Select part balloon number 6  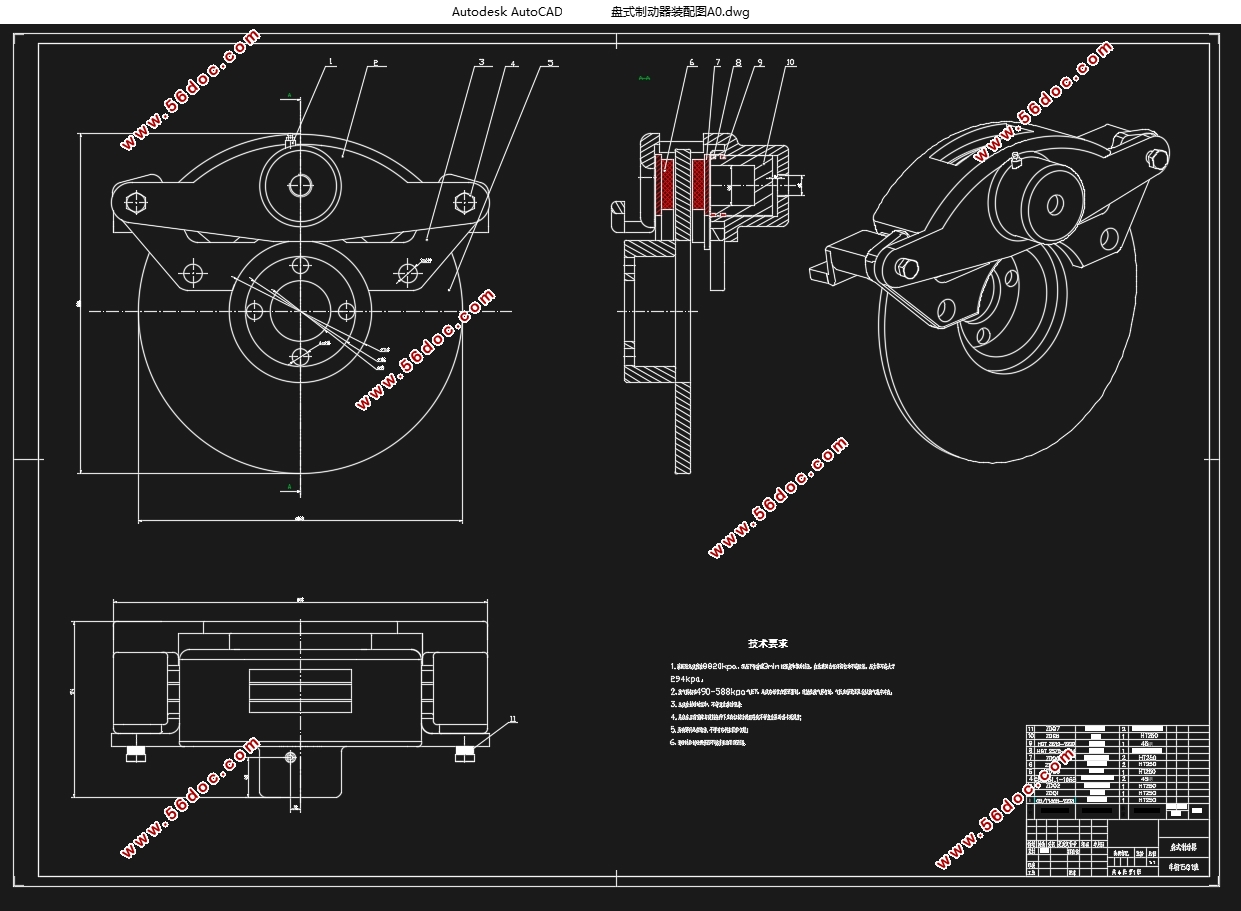pyautogui.click(x=691, y=62)
